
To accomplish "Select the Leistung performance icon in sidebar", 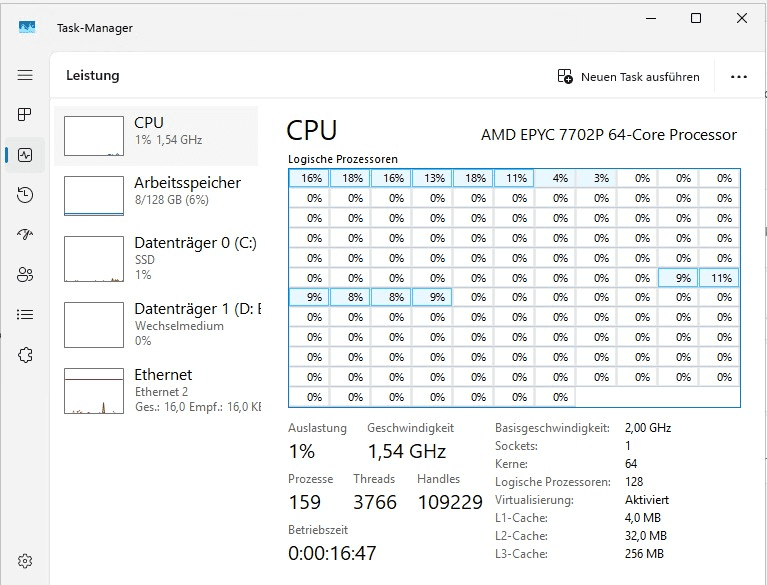I will click(25, 155).
